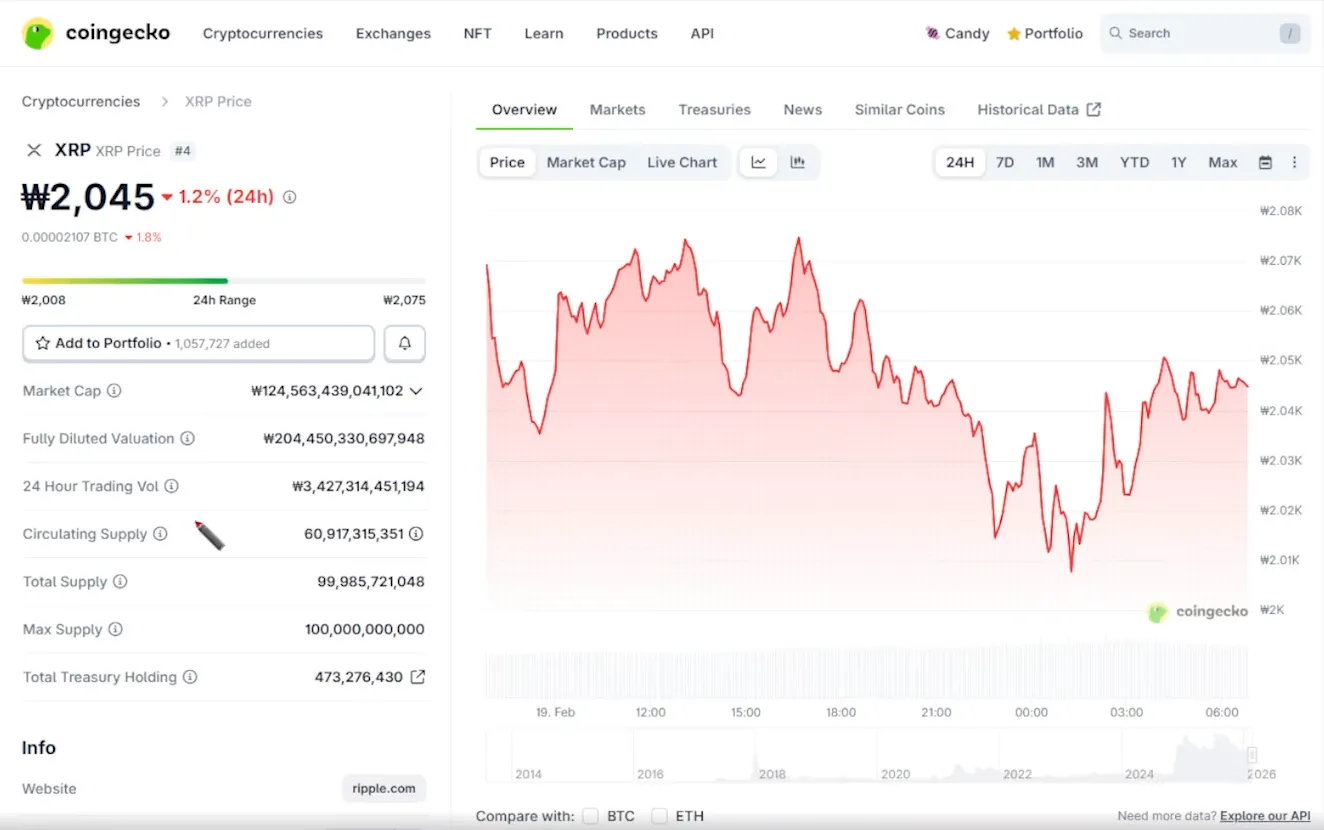Enable the BTC compare checkbox

click(x=590, y=816)
